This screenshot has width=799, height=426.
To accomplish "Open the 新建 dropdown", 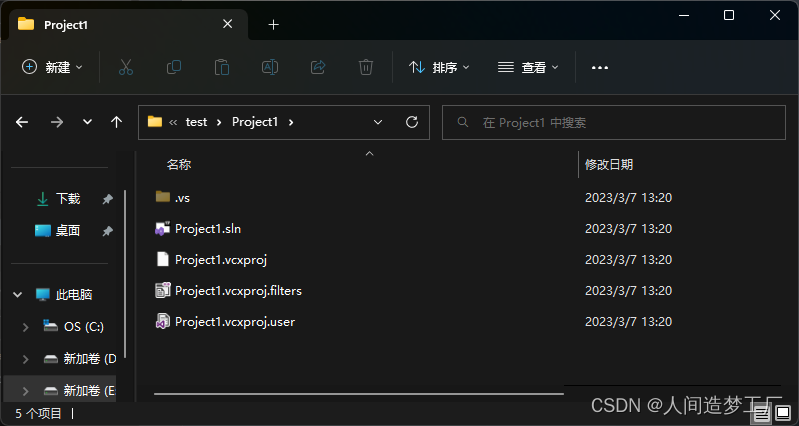I will (52, 67).
